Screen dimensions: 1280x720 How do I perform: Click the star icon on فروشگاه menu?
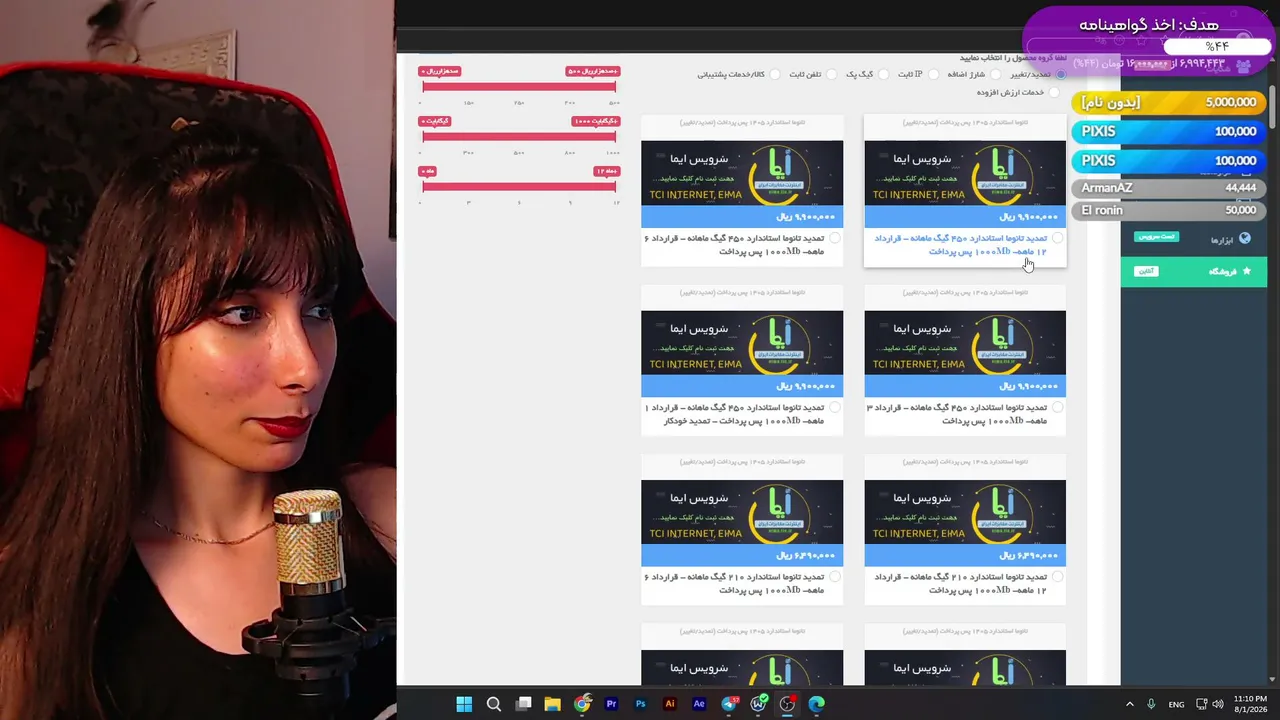pyautogui.click(x=1246, y=271)
